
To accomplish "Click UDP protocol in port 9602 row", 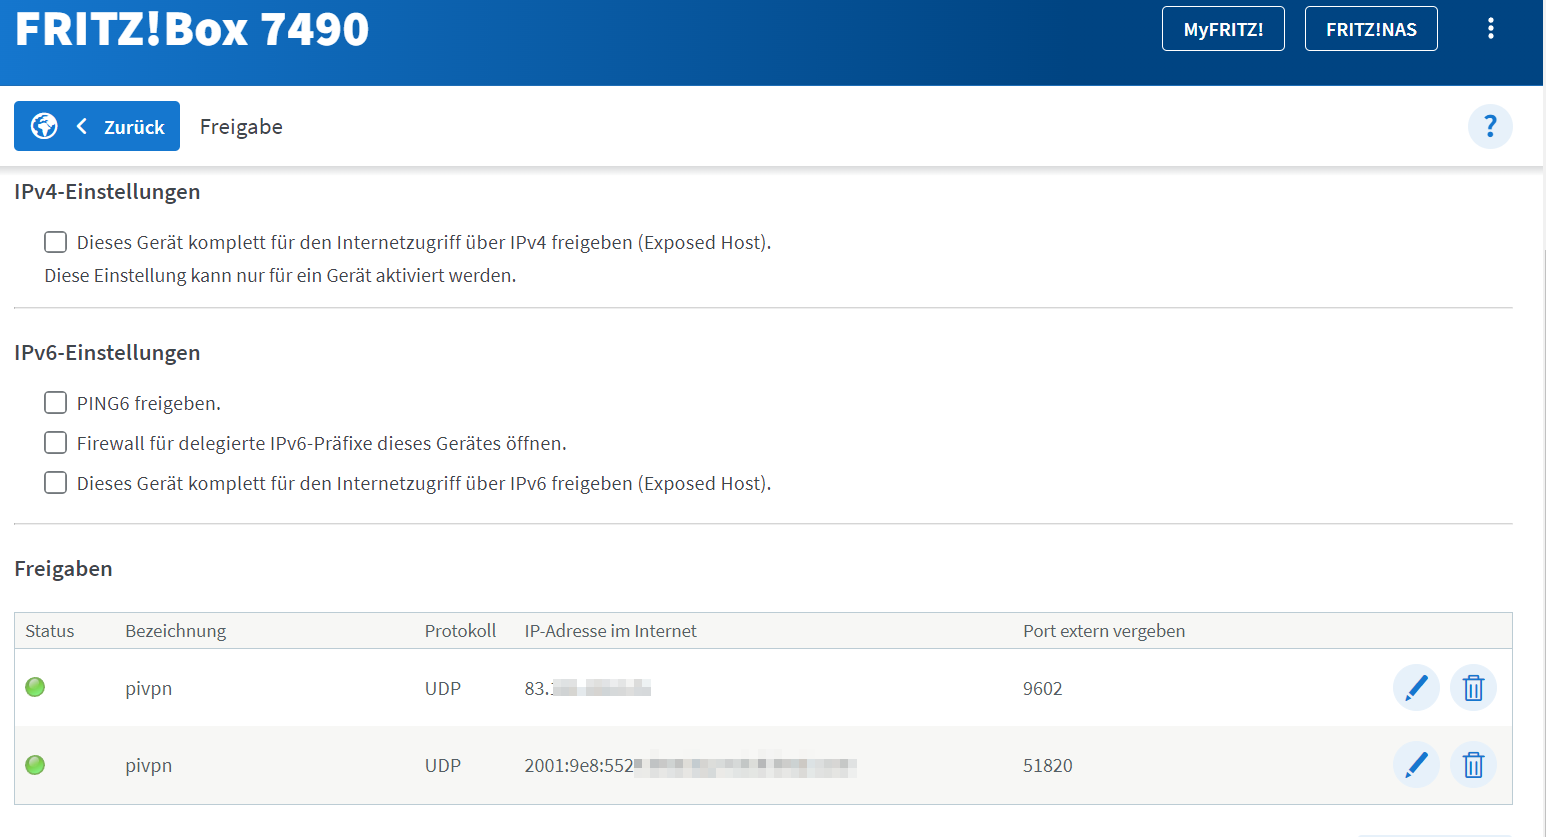I will 442,688.
